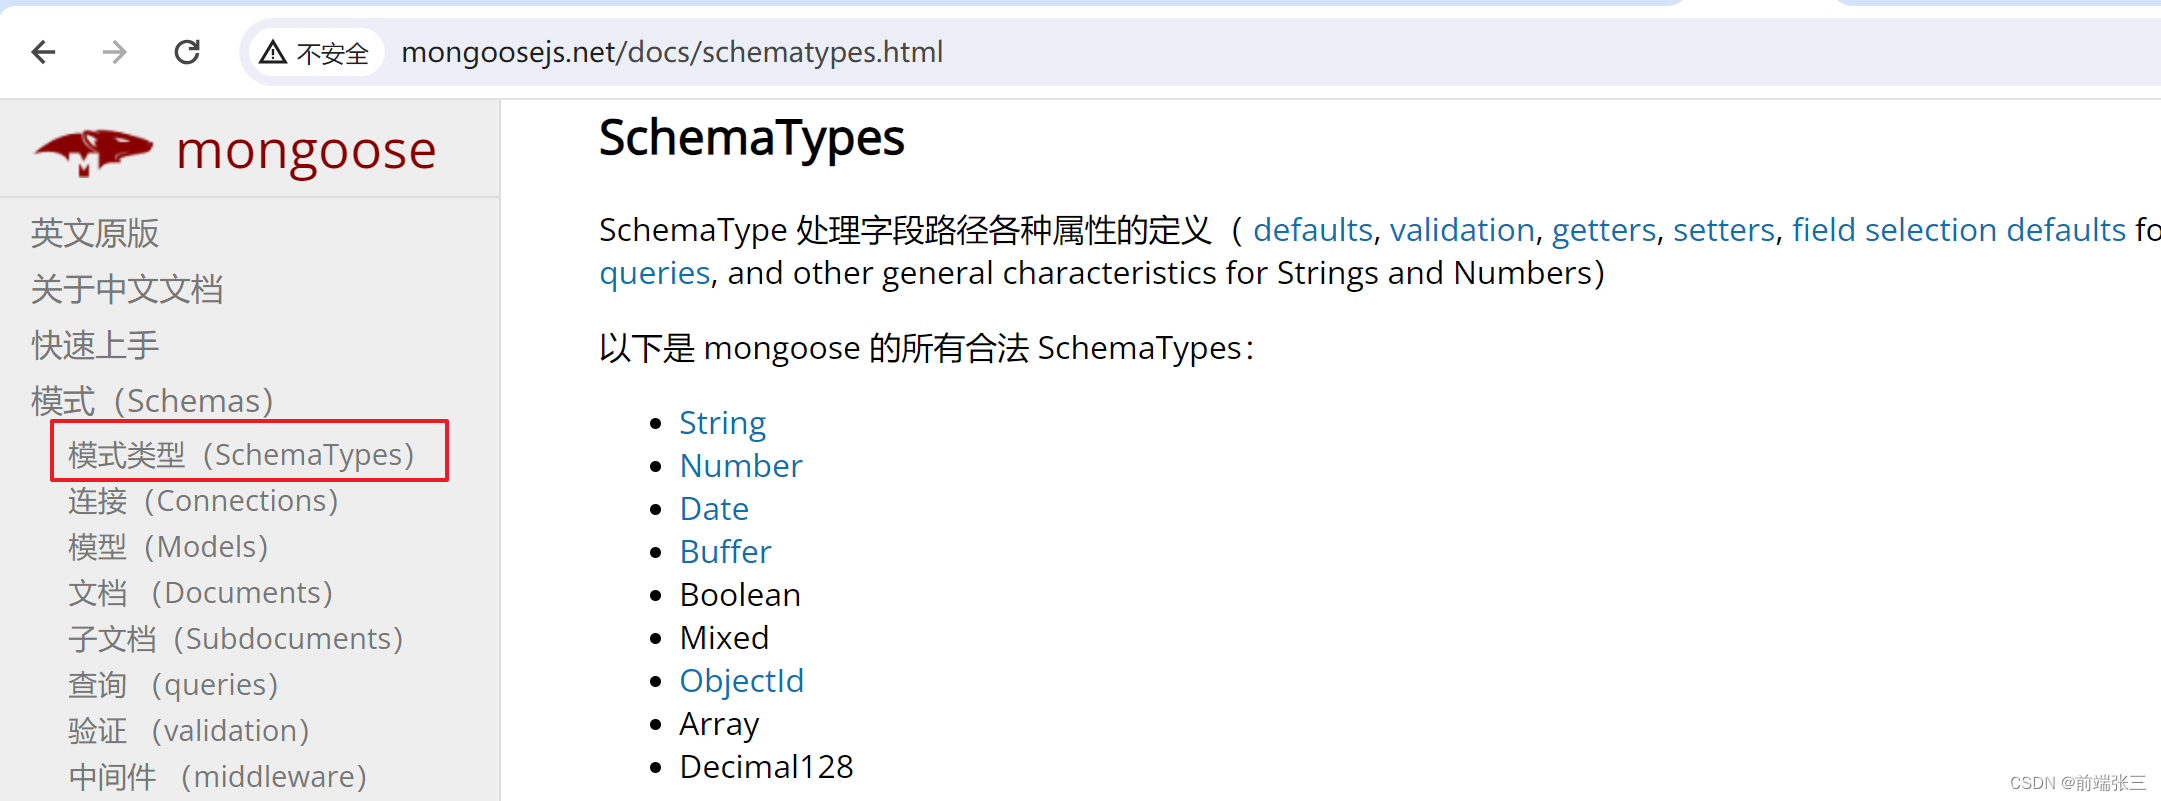Open the Number type link
2161x801 pixels.
[741, 466]
